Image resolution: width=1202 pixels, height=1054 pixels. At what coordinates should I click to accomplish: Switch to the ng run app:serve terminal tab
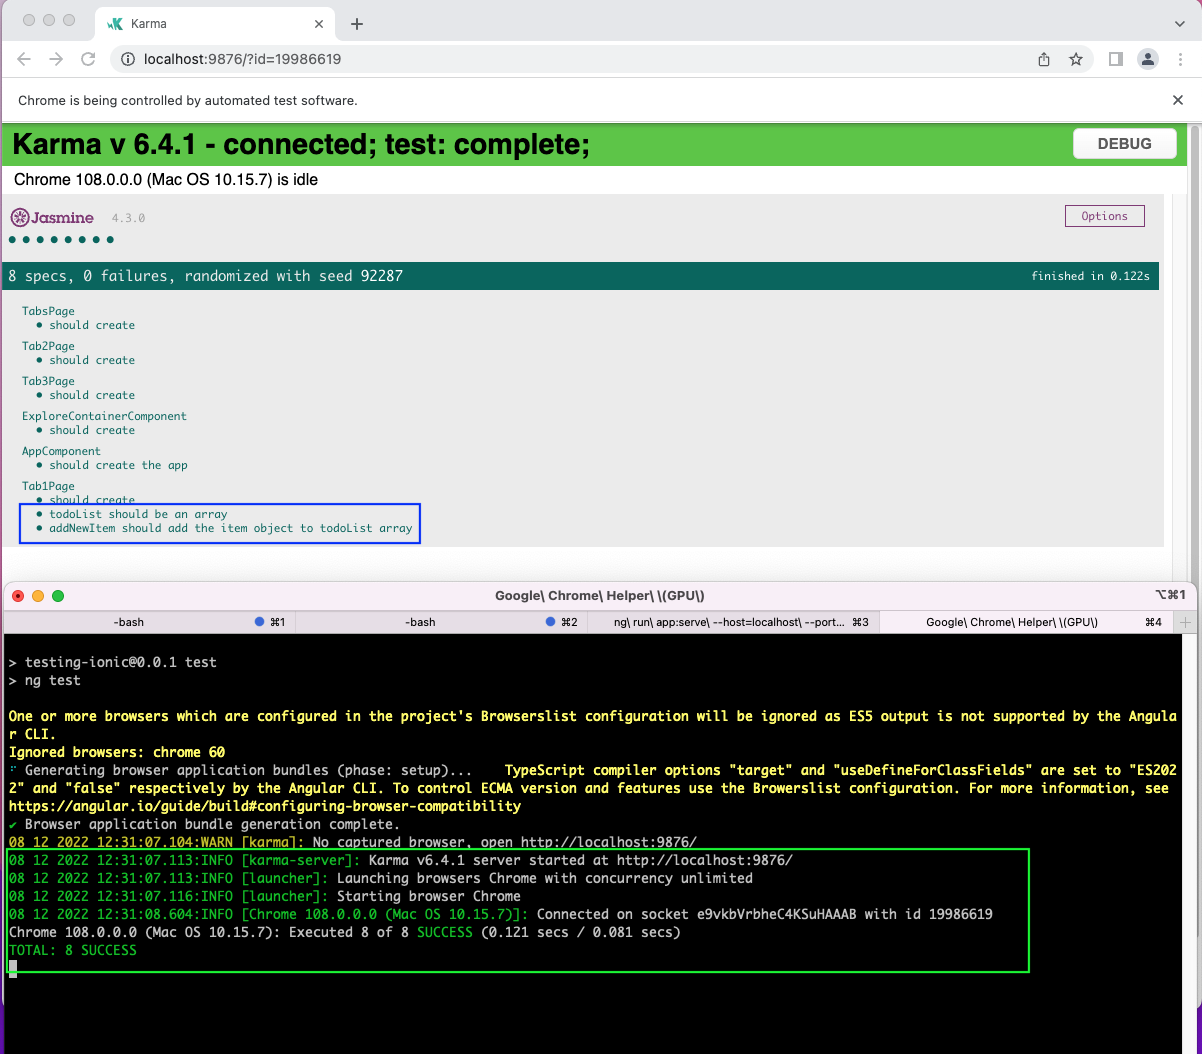[732, 622]
